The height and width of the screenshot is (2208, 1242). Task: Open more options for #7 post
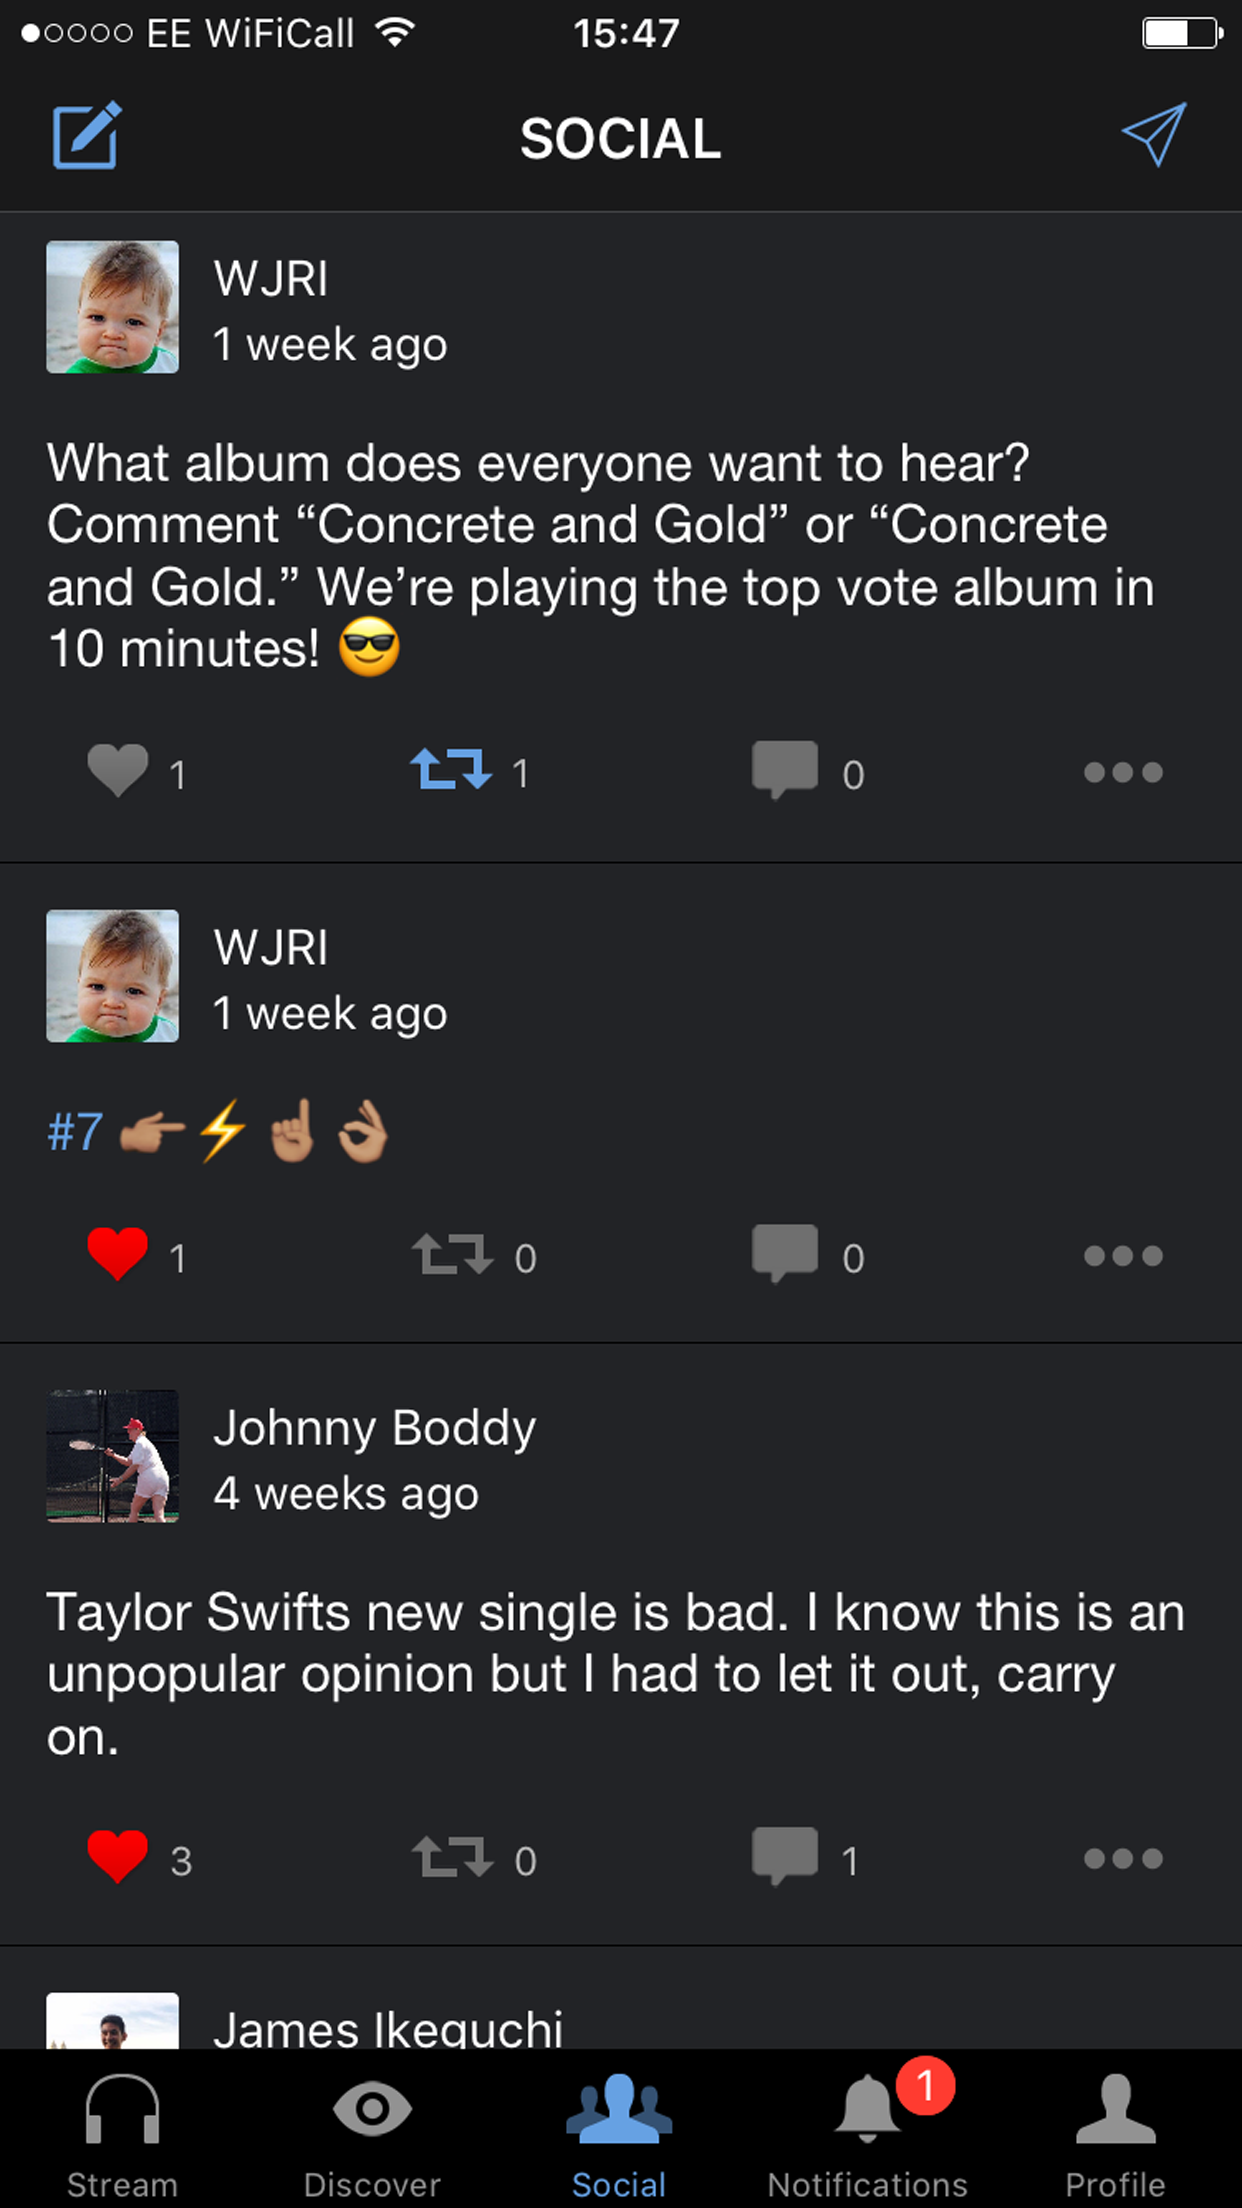[x=1123, y=1255]
